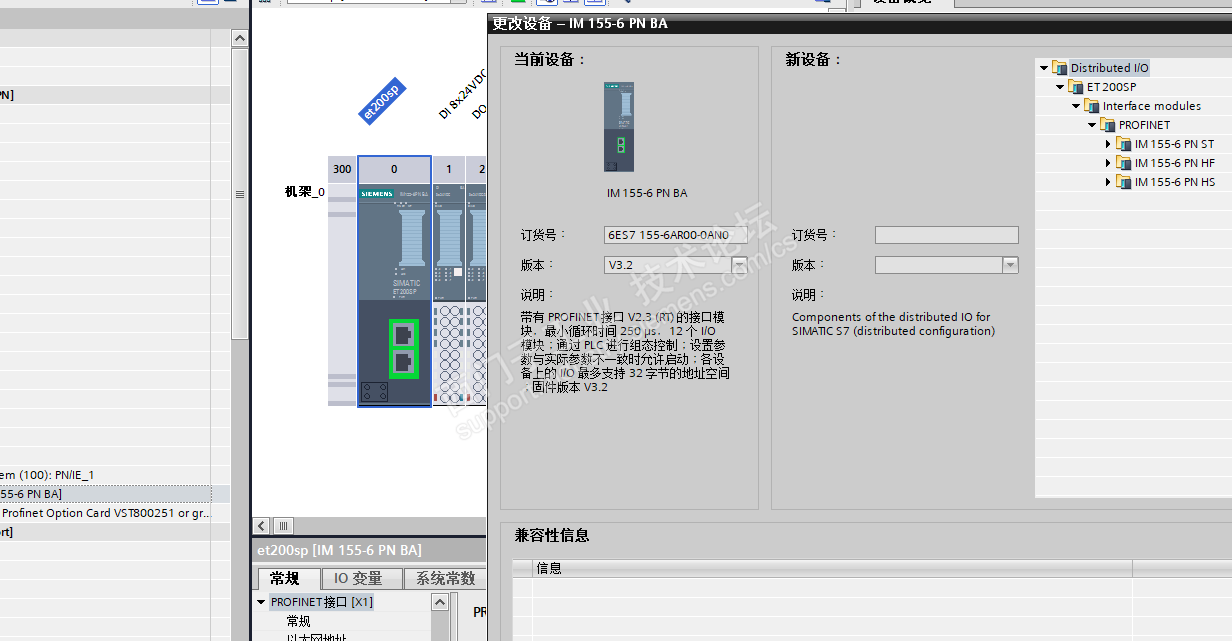Click the IM 155-6 PN ST folder icon

[x=1124, y=144]
